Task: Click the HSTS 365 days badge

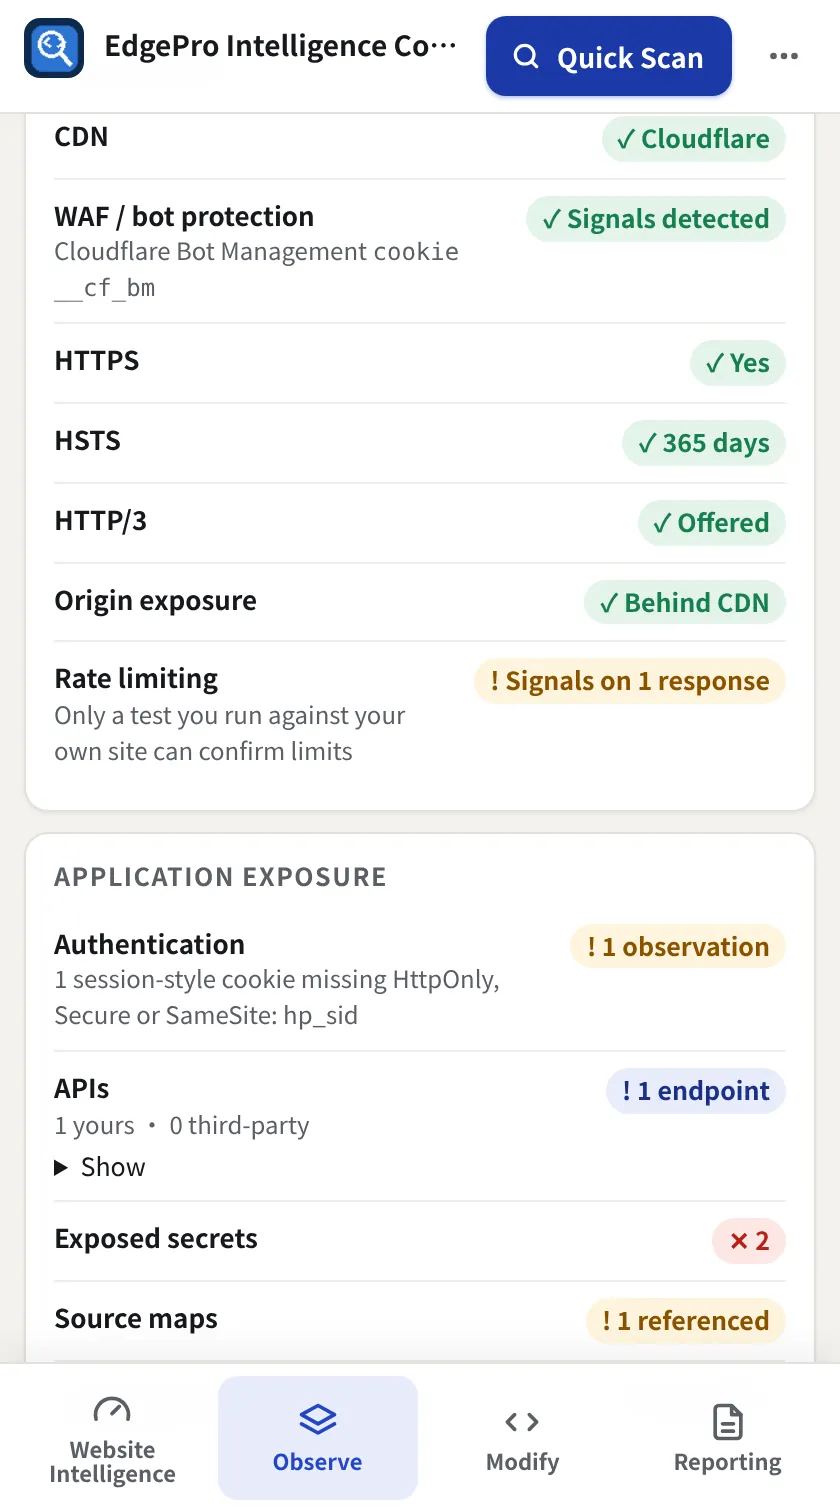Action: (x=704, y=443)
